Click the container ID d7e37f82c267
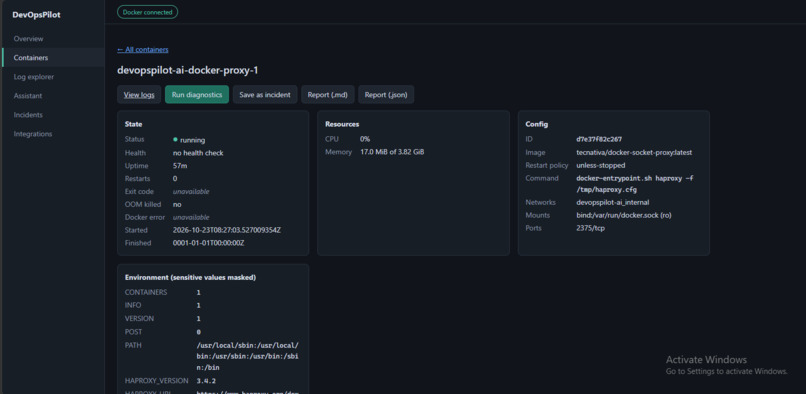The height and width of the screenshot is (394, 806). [600, 139]
